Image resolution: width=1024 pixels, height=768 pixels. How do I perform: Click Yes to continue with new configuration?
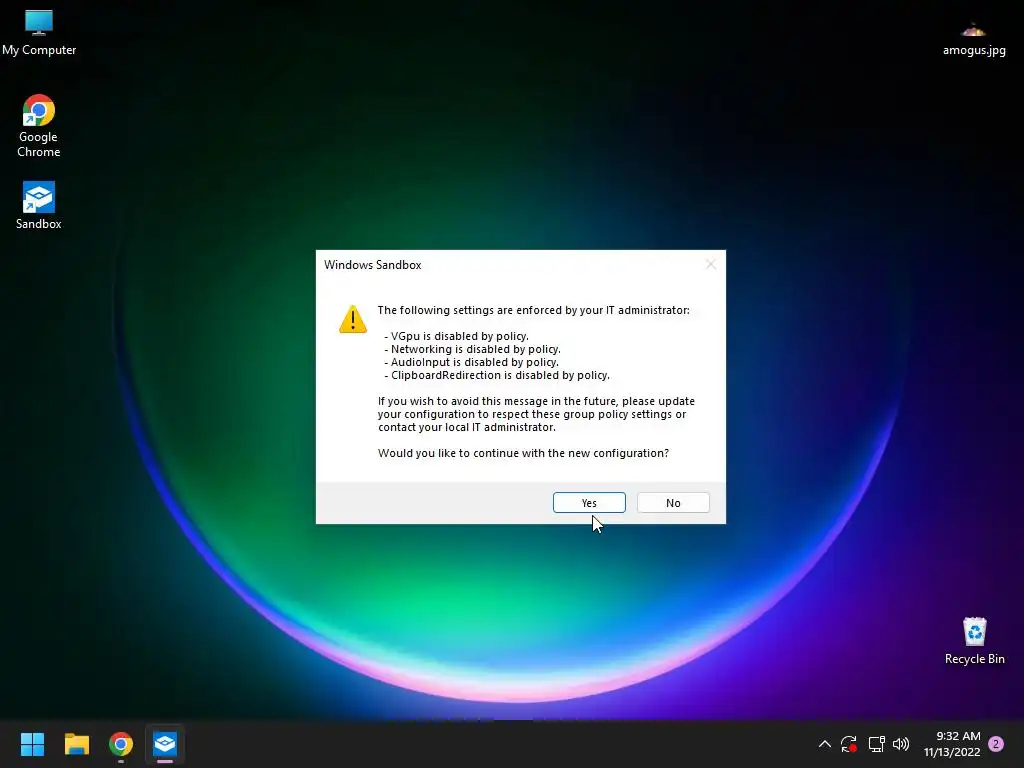589,502
